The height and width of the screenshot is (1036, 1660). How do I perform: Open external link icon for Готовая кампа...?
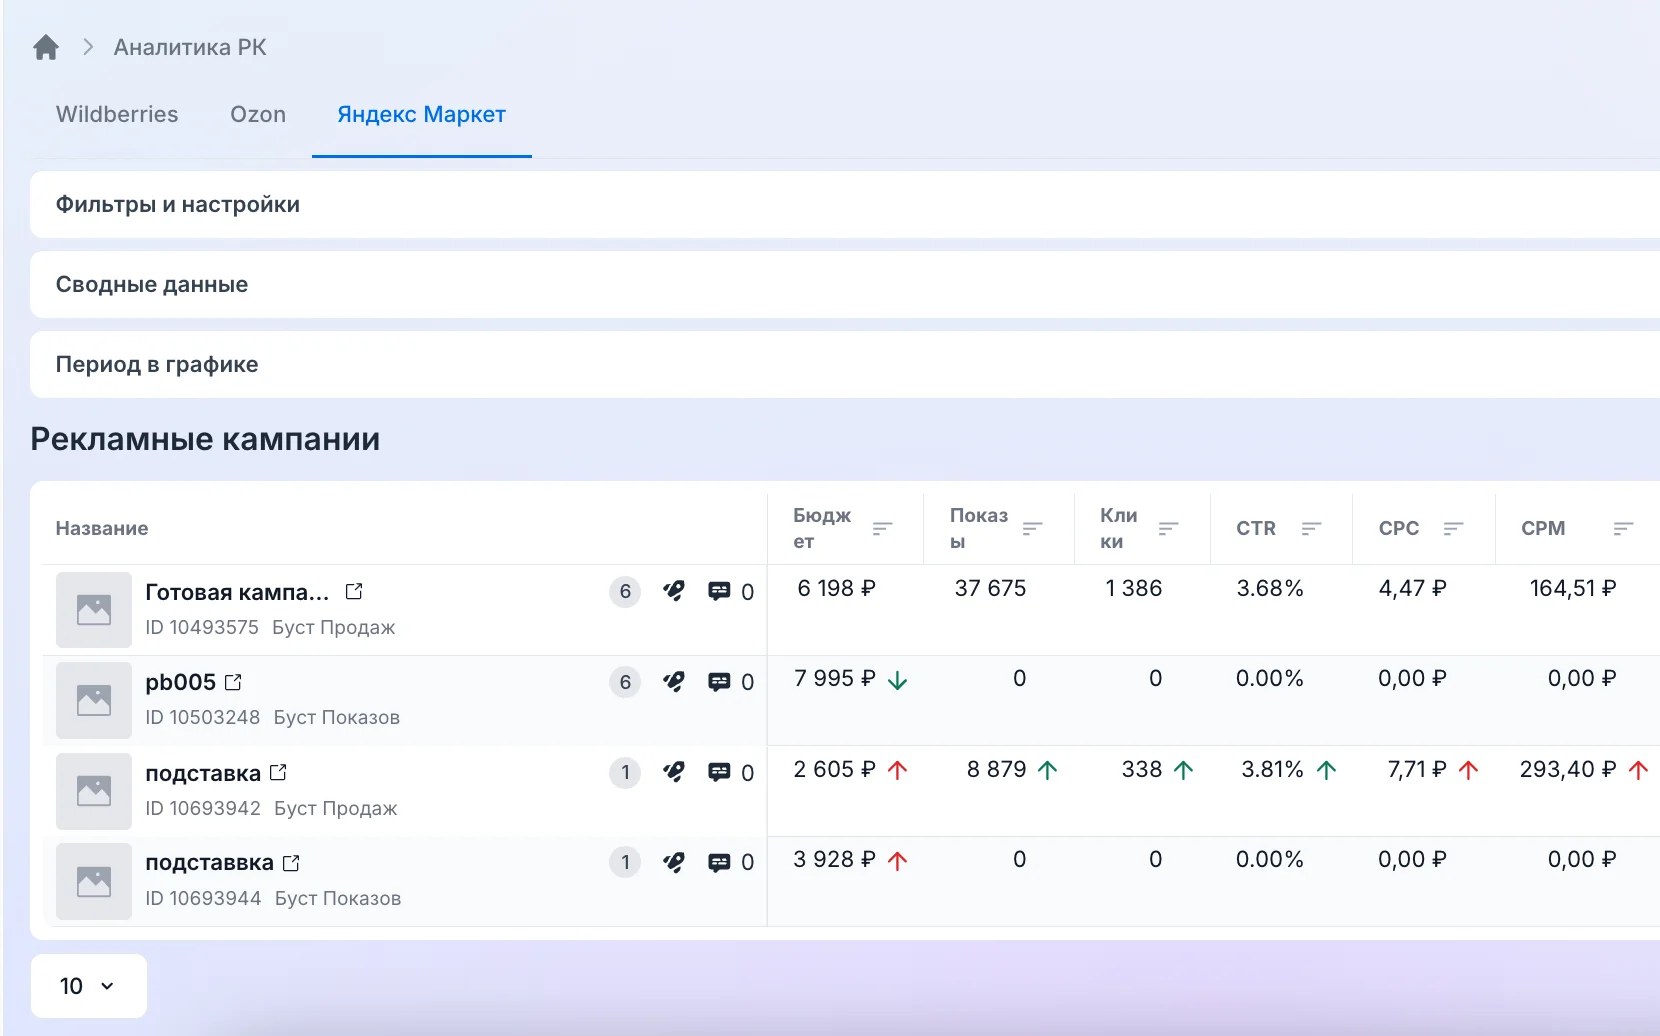354,591
